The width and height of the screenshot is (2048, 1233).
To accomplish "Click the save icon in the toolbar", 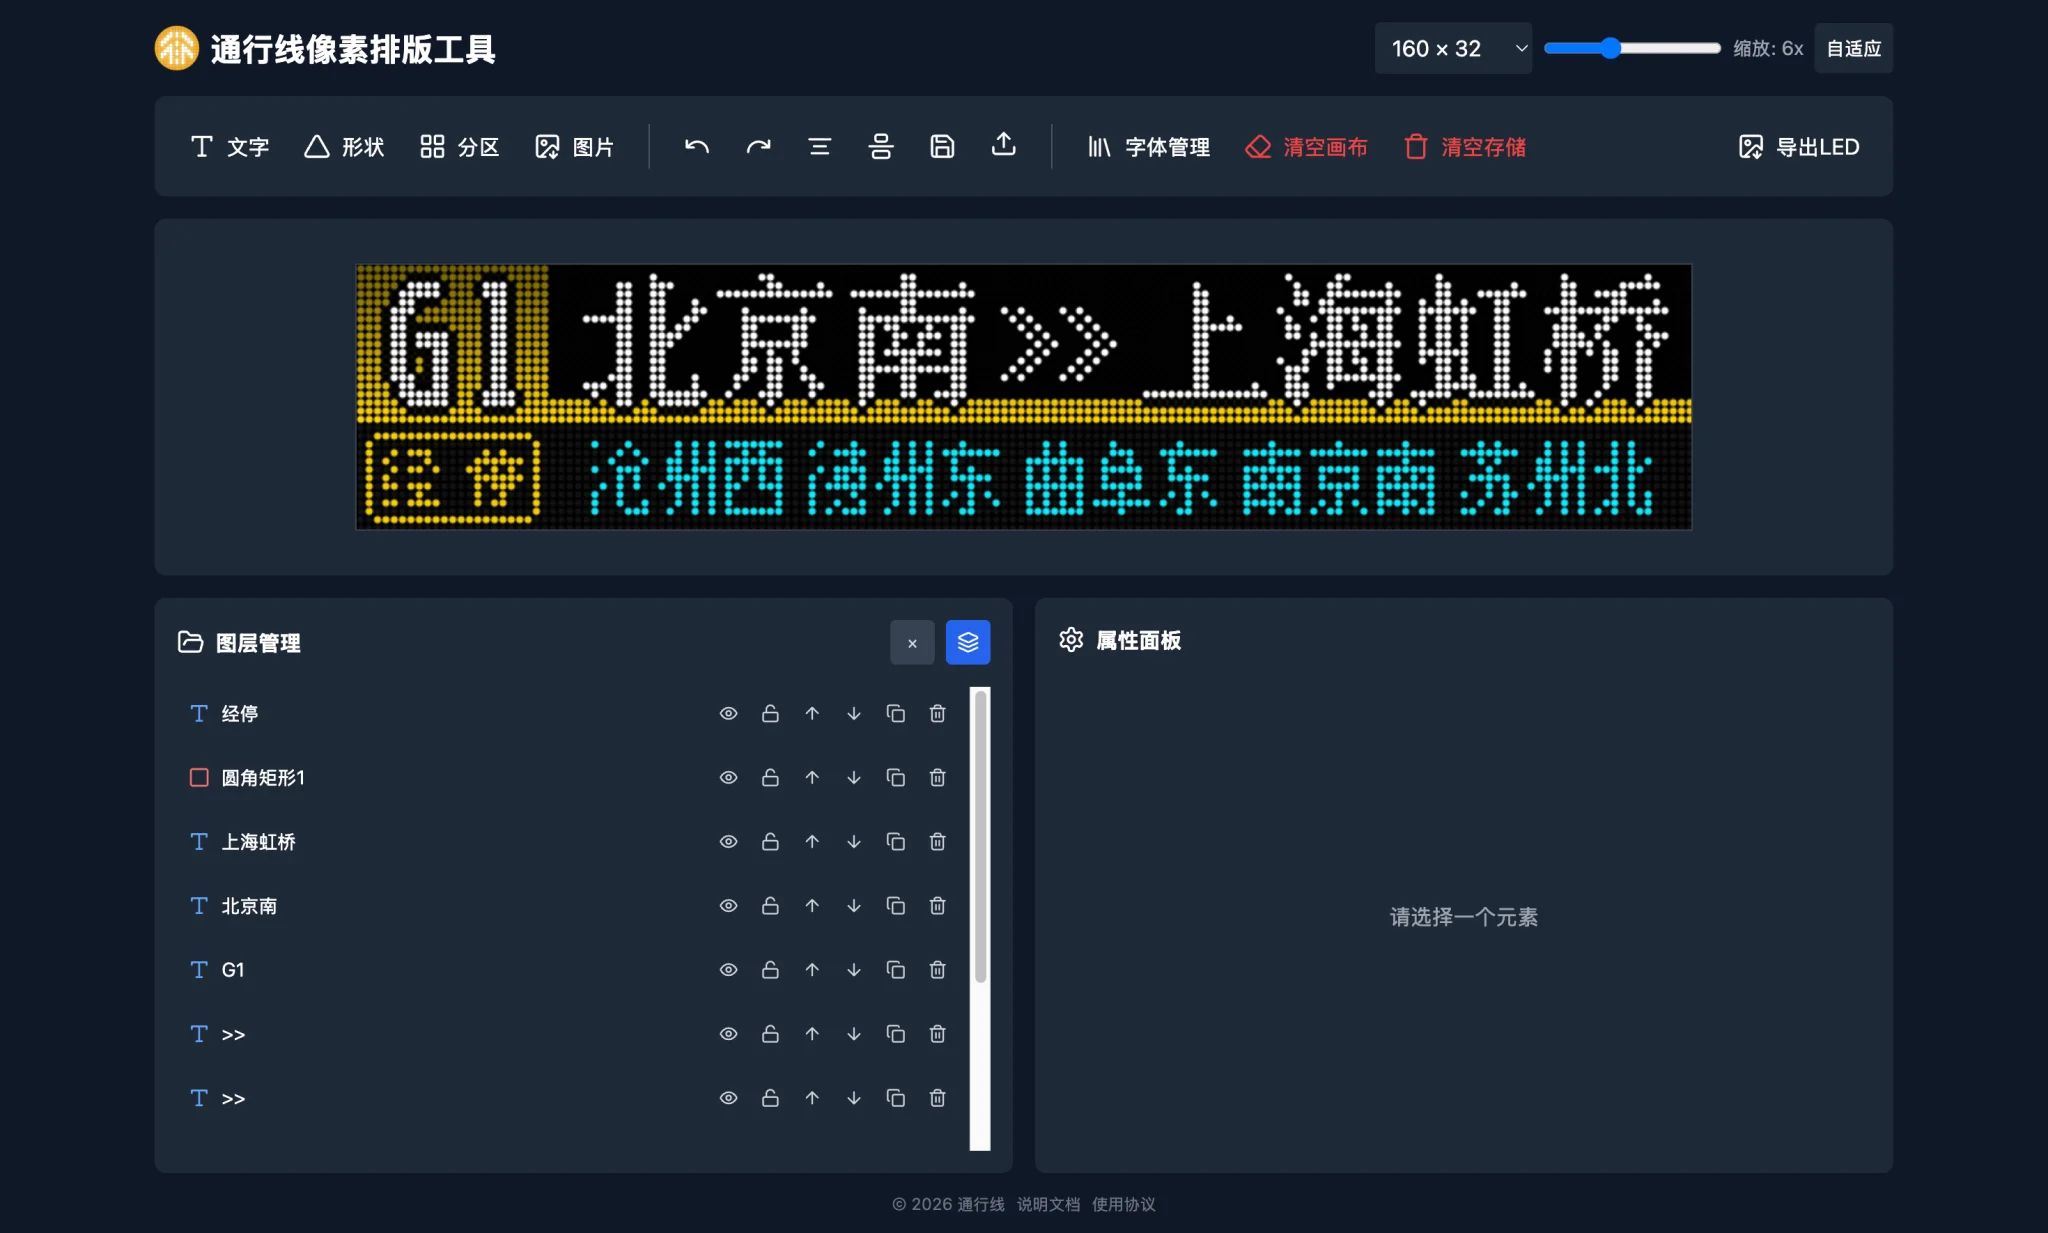I will [x=941, y=146].
